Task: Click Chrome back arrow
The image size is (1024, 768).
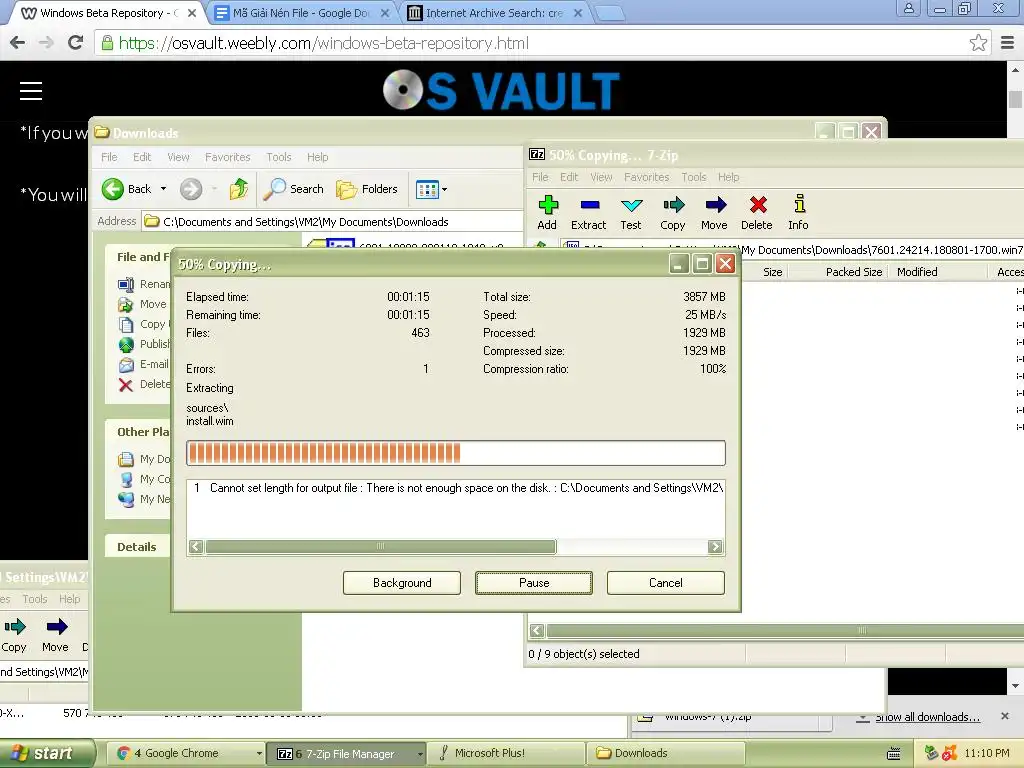Action: tap(18, 43)
